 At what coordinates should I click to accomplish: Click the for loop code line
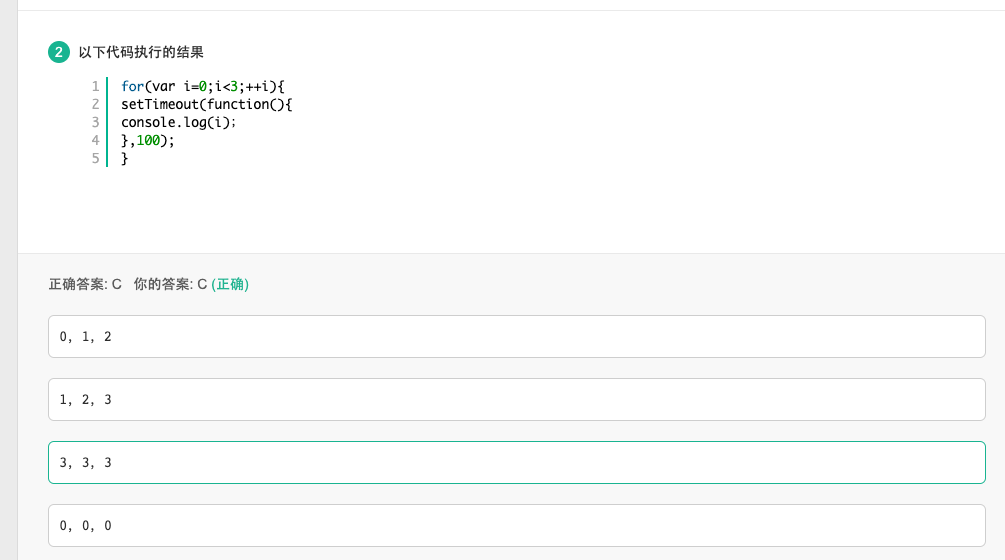click(203, 86)
